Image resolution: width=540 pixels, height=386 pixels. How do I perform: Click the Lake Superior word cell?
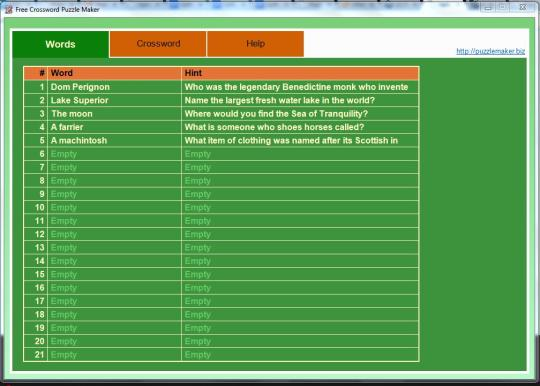point(114,100)
